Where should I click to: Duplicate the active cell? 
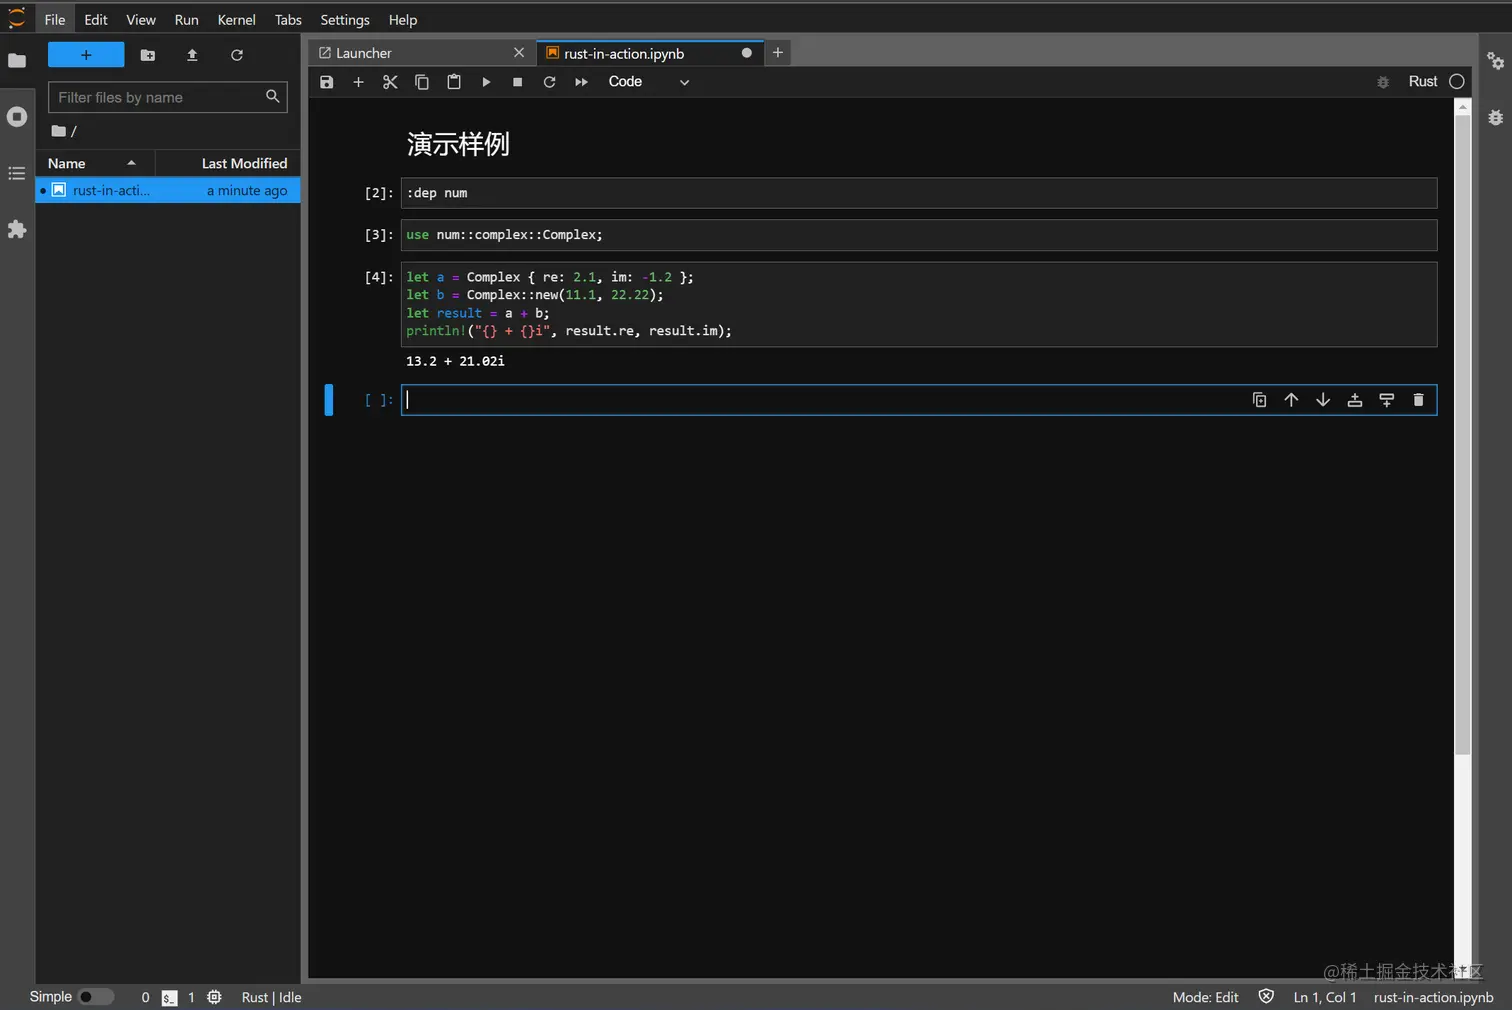[x=1260, y=400]
